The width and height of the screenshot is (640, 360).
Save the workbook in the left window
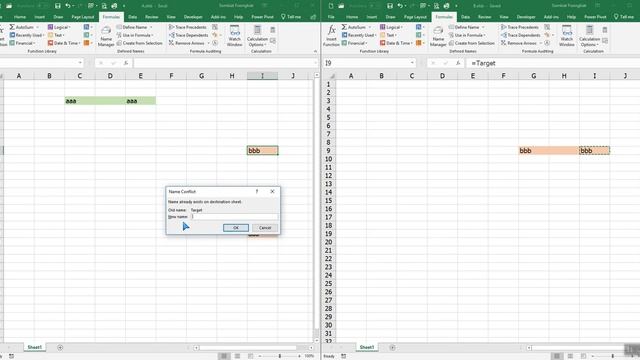(x=58, y=6)
